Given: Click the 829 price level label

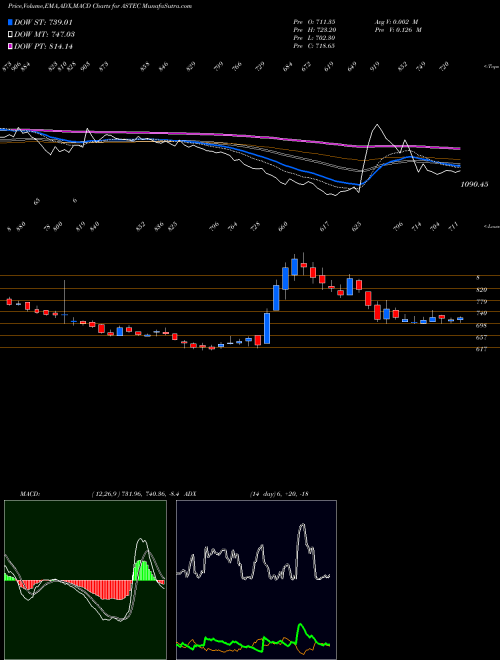Looking at the screenshot, I should click(x=481, y=290).
